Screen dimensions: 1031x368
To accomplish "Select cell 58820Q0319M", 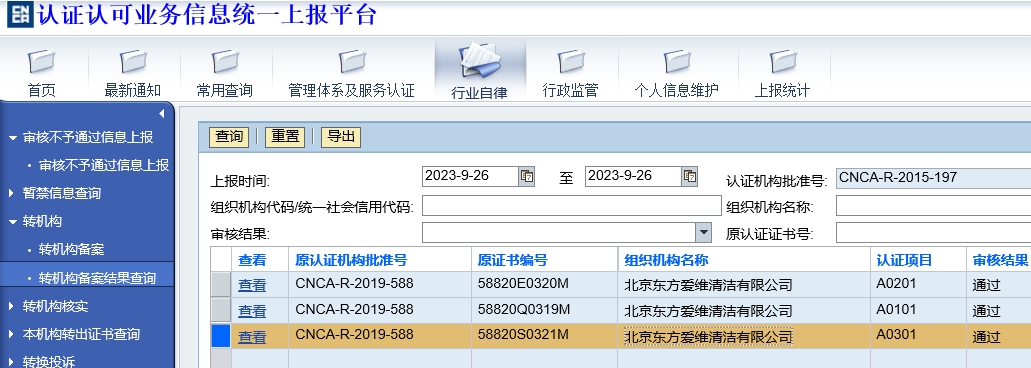I will pos(544,310).
